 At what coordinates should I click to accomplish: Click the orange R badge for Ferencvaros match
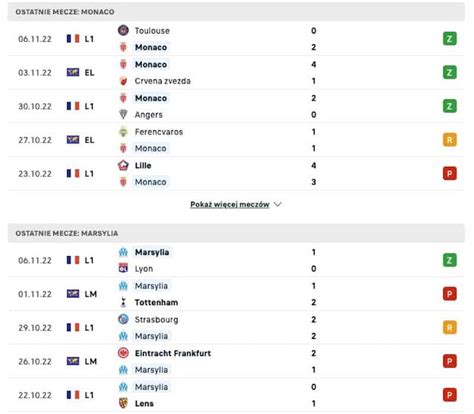pyautogui.click(x=449, y=140)
